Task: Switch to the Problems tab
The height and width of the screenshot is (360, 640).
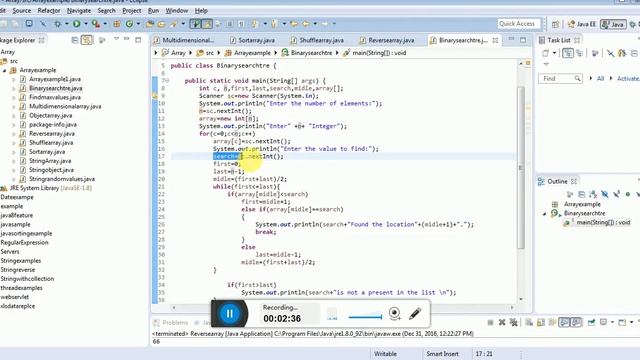Action: [171, 323]
